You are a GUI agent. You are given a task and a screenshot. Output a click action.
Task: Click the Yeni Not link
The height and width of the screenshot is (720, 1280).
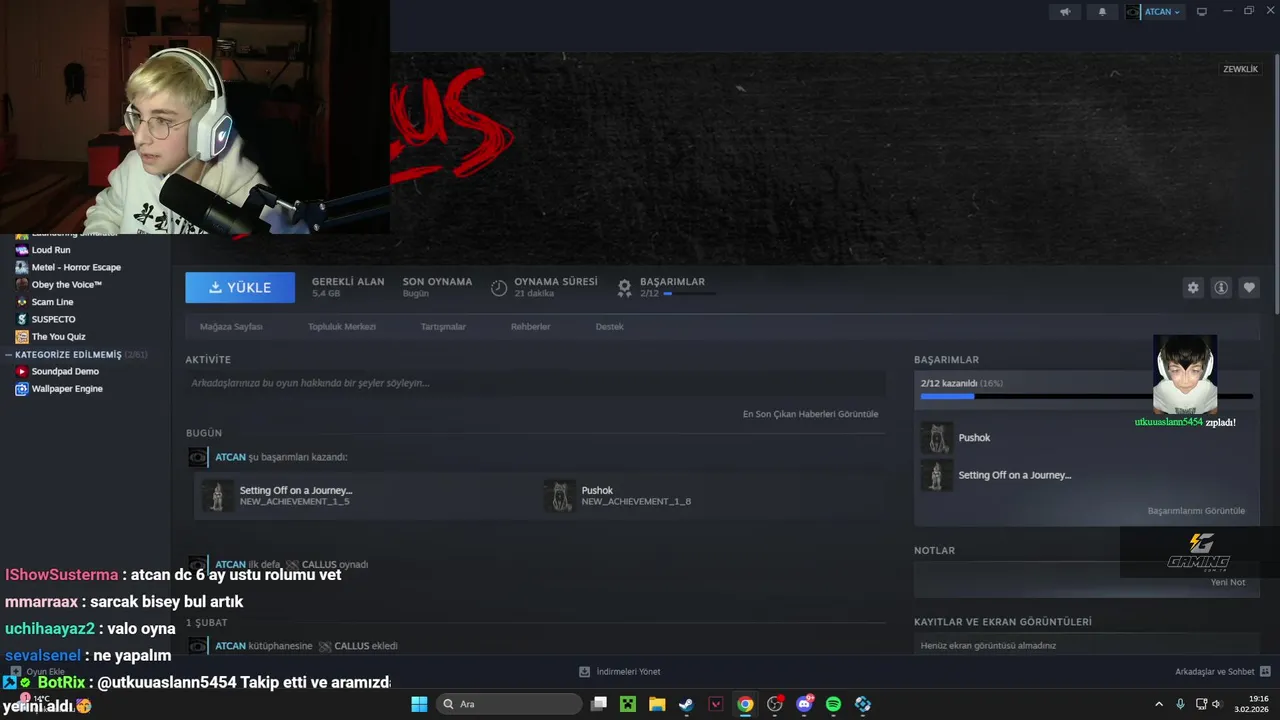click(1228, 582)
